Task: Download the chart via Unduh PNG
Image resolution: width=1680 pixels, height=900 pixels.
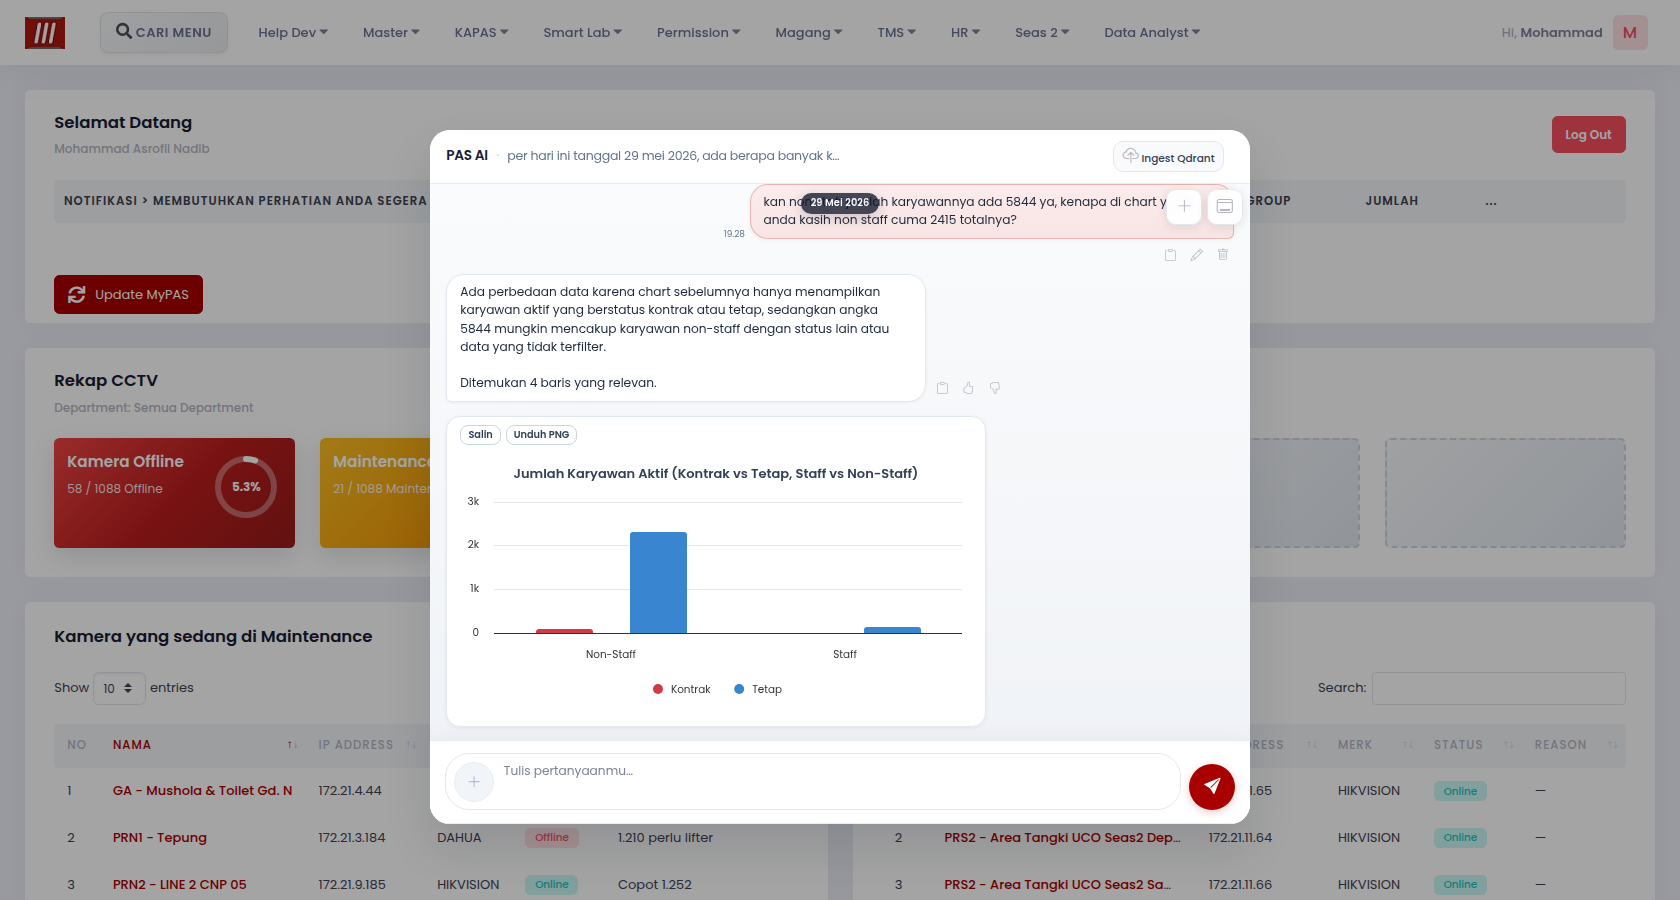Action: (x=541, y=435)
